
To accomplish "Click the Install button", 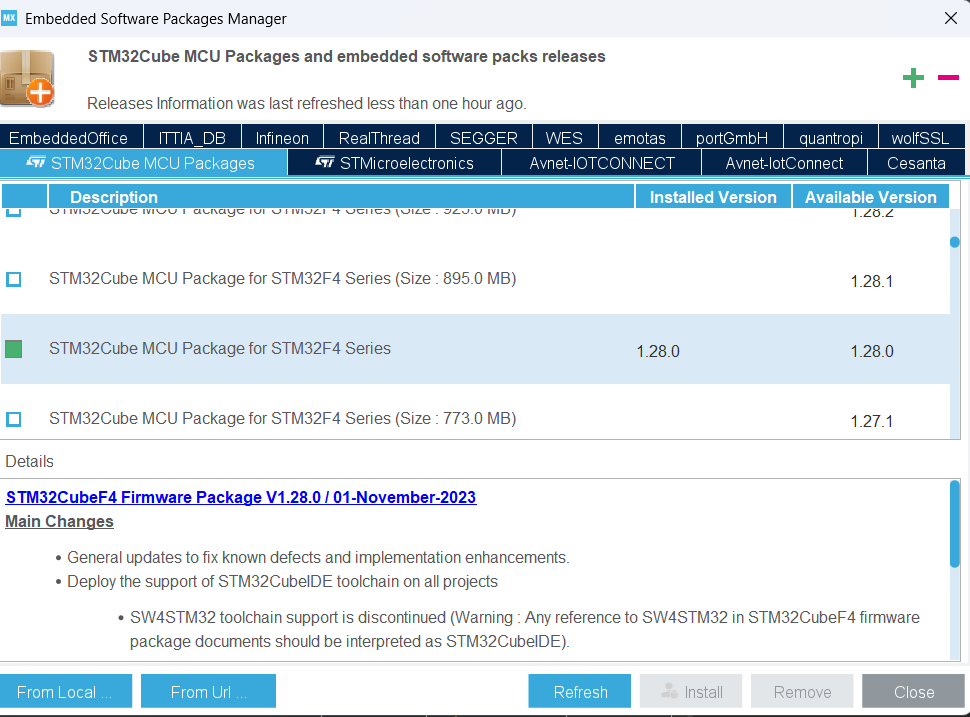I will click(691, 691).
